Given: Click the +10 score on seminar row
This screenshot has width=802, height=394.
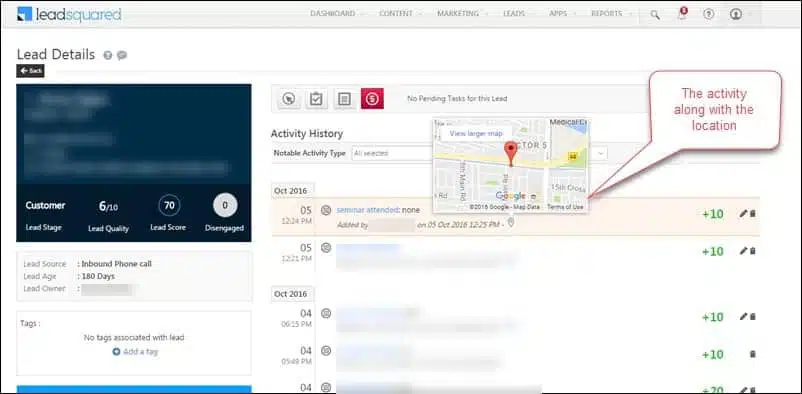Looking at the screenshot, I should tap(712, 214).
